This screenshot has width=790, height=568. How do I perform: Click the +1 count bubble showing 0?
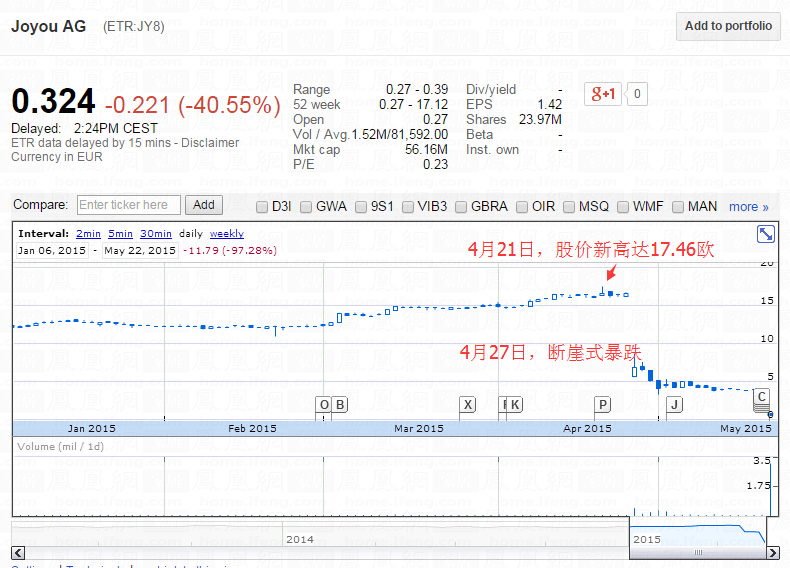tap(637, 94)
